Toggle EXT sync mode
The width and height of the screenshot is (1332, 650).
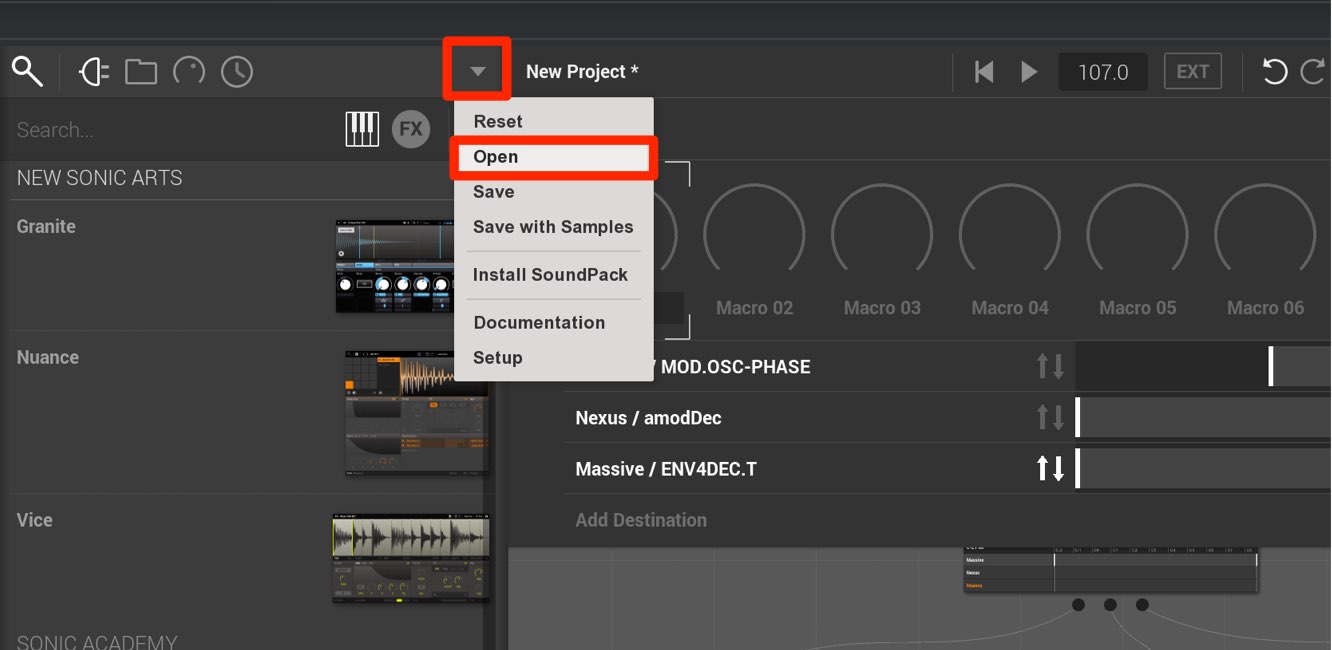pos(1193,71)
